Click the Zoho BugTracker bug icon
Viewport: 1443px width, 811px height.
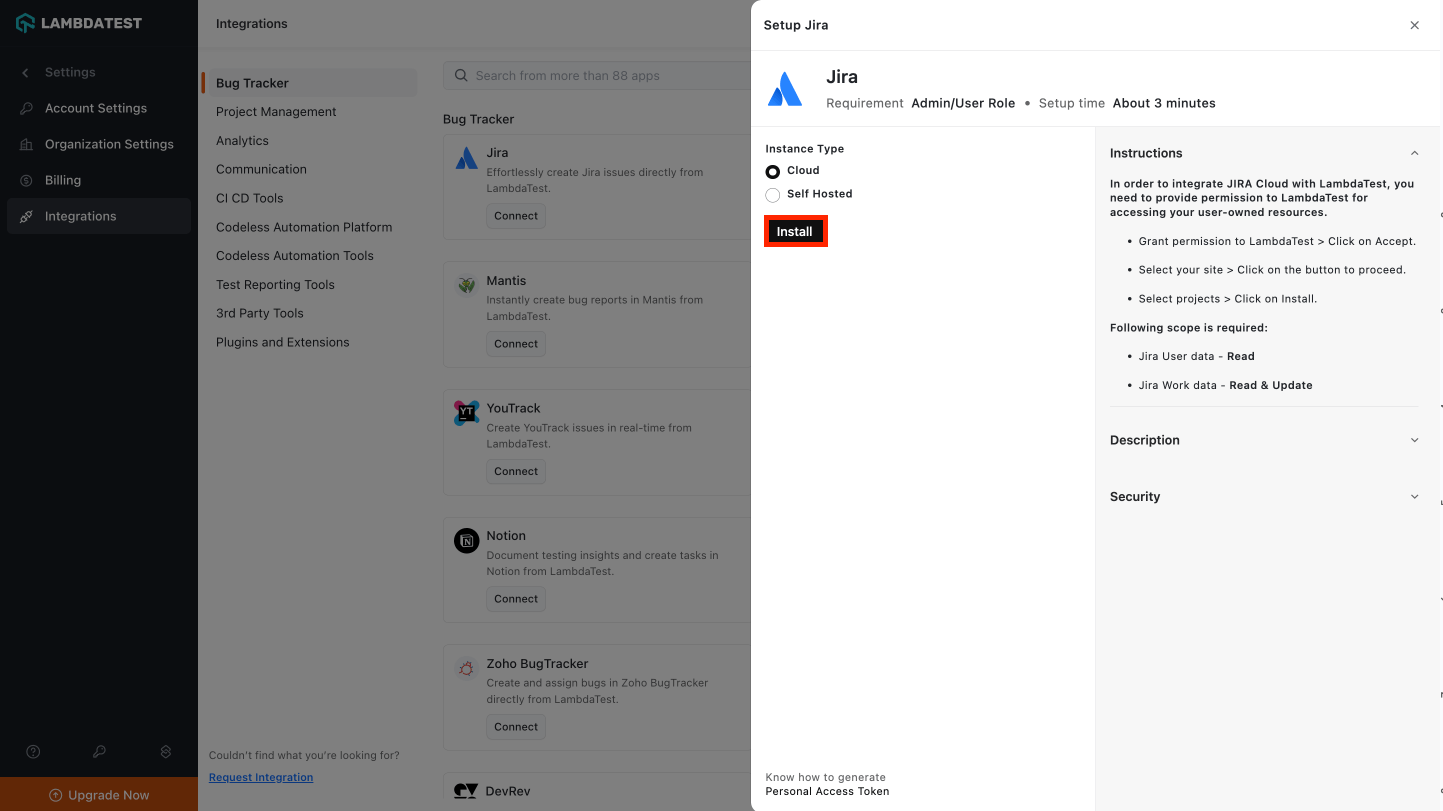click(466, 668)
